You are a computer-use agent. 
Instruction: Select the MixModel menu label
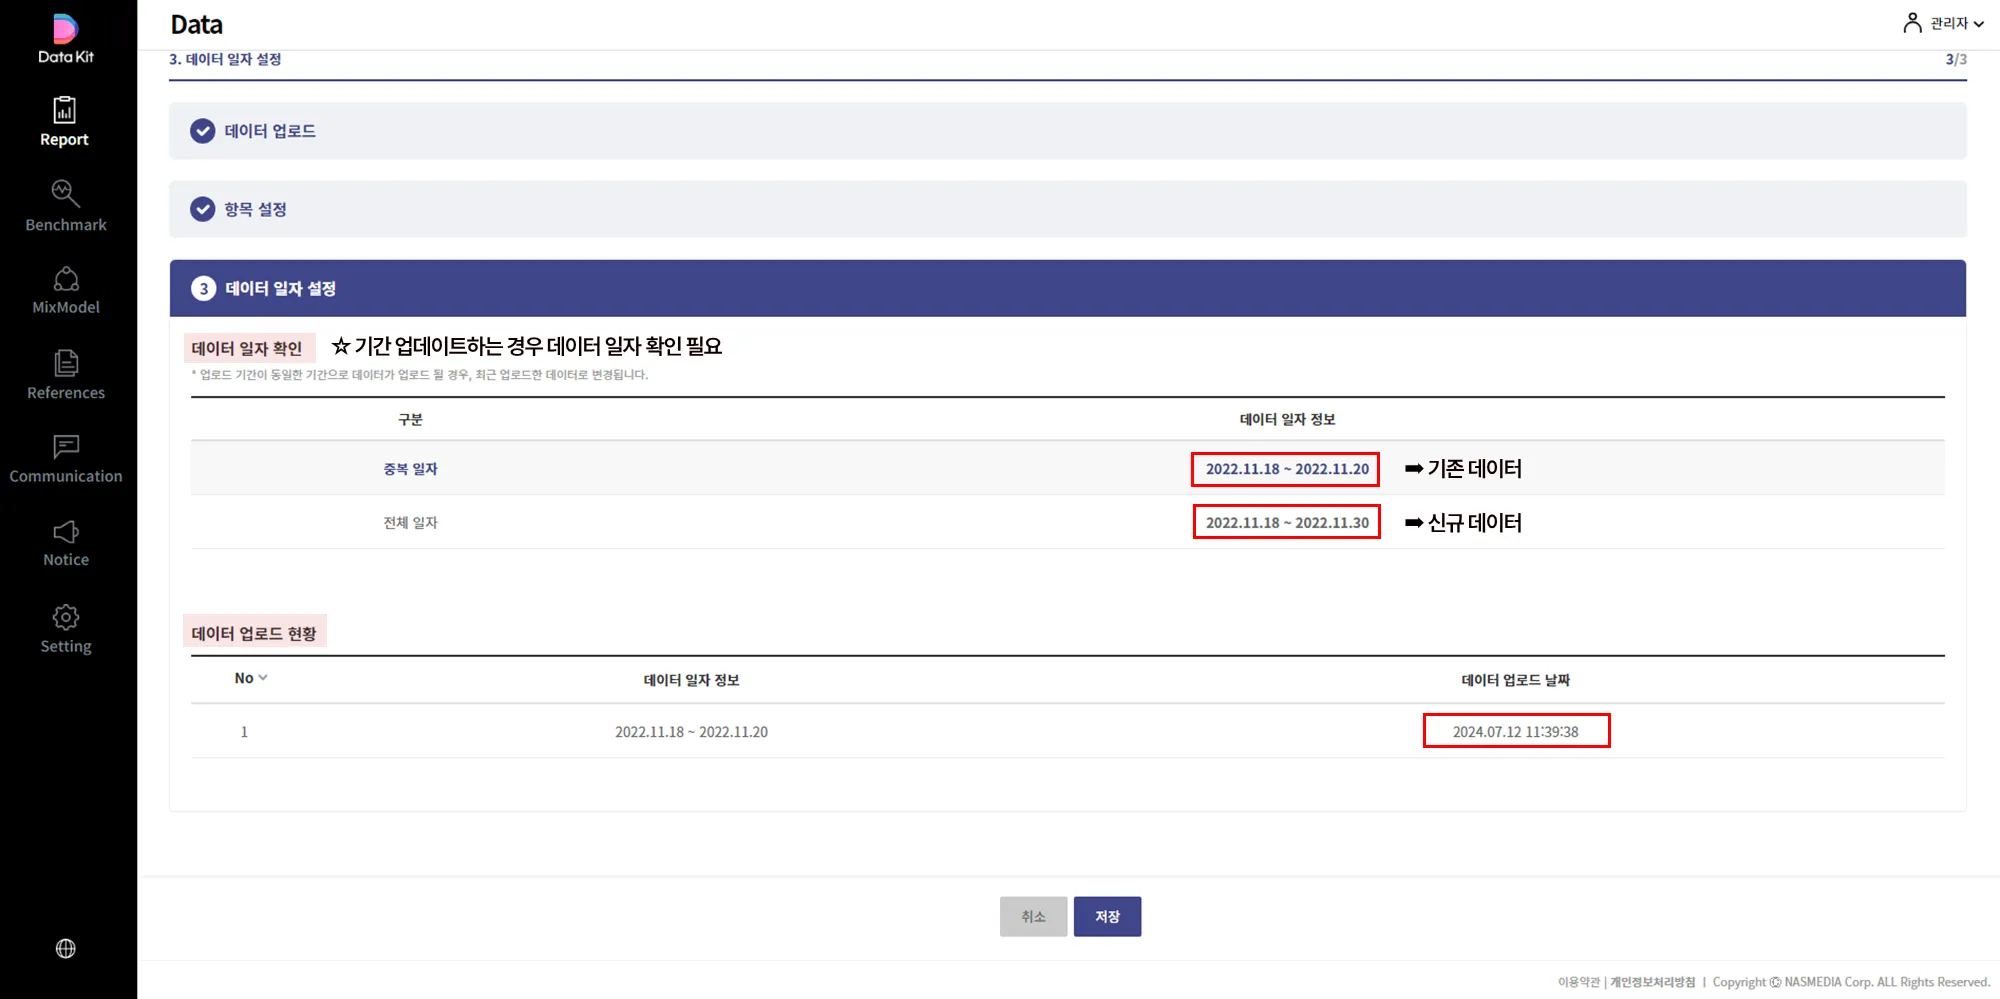click(x=66, y=307)
